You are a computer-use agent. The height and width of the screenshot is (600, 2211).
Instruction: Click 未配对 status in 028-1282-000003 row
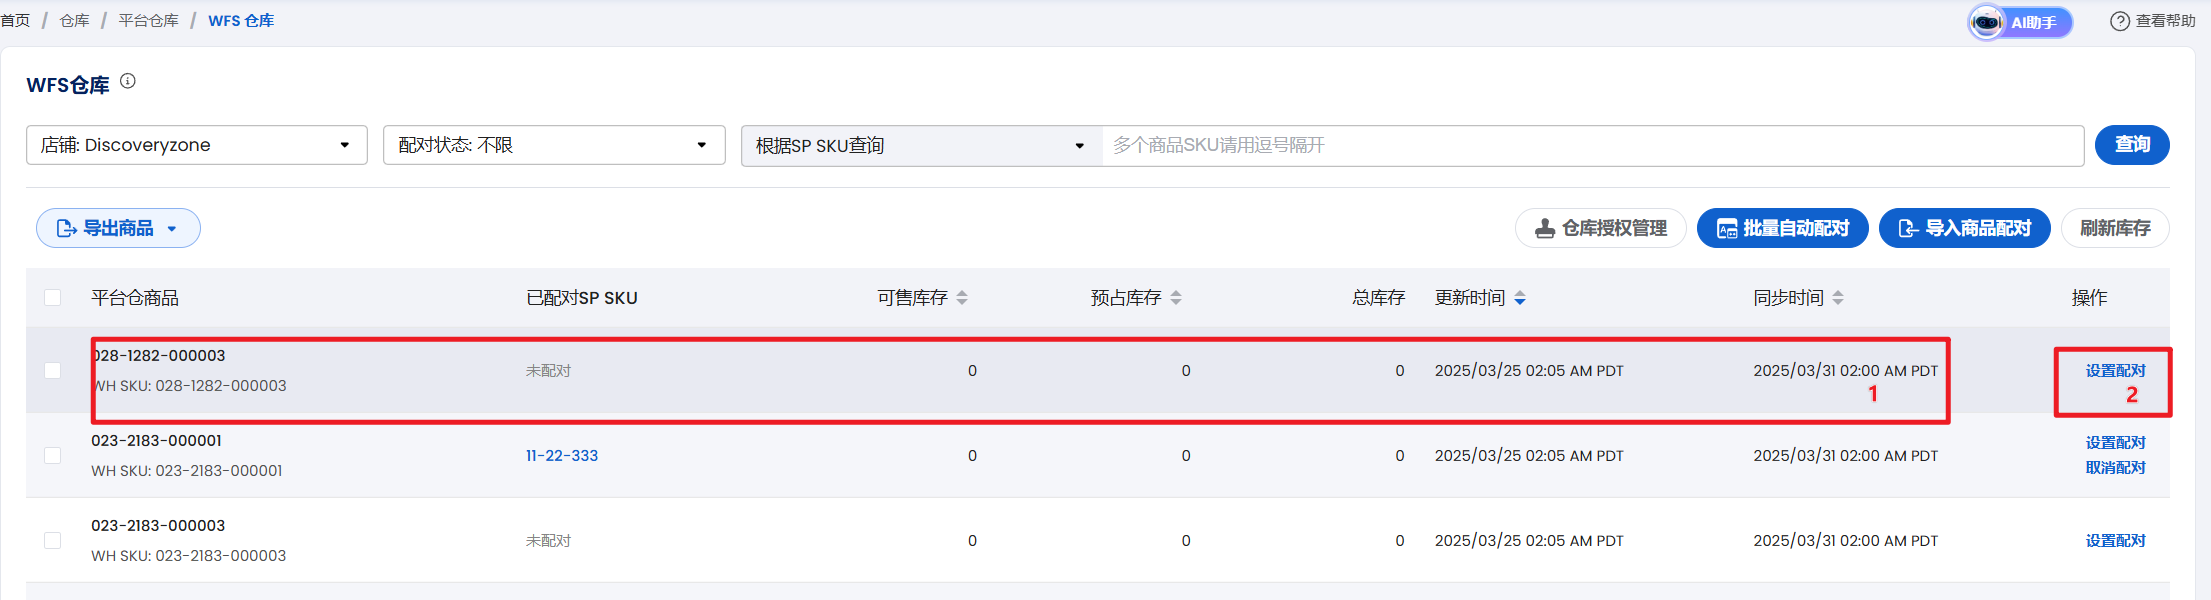pos(548,370)
